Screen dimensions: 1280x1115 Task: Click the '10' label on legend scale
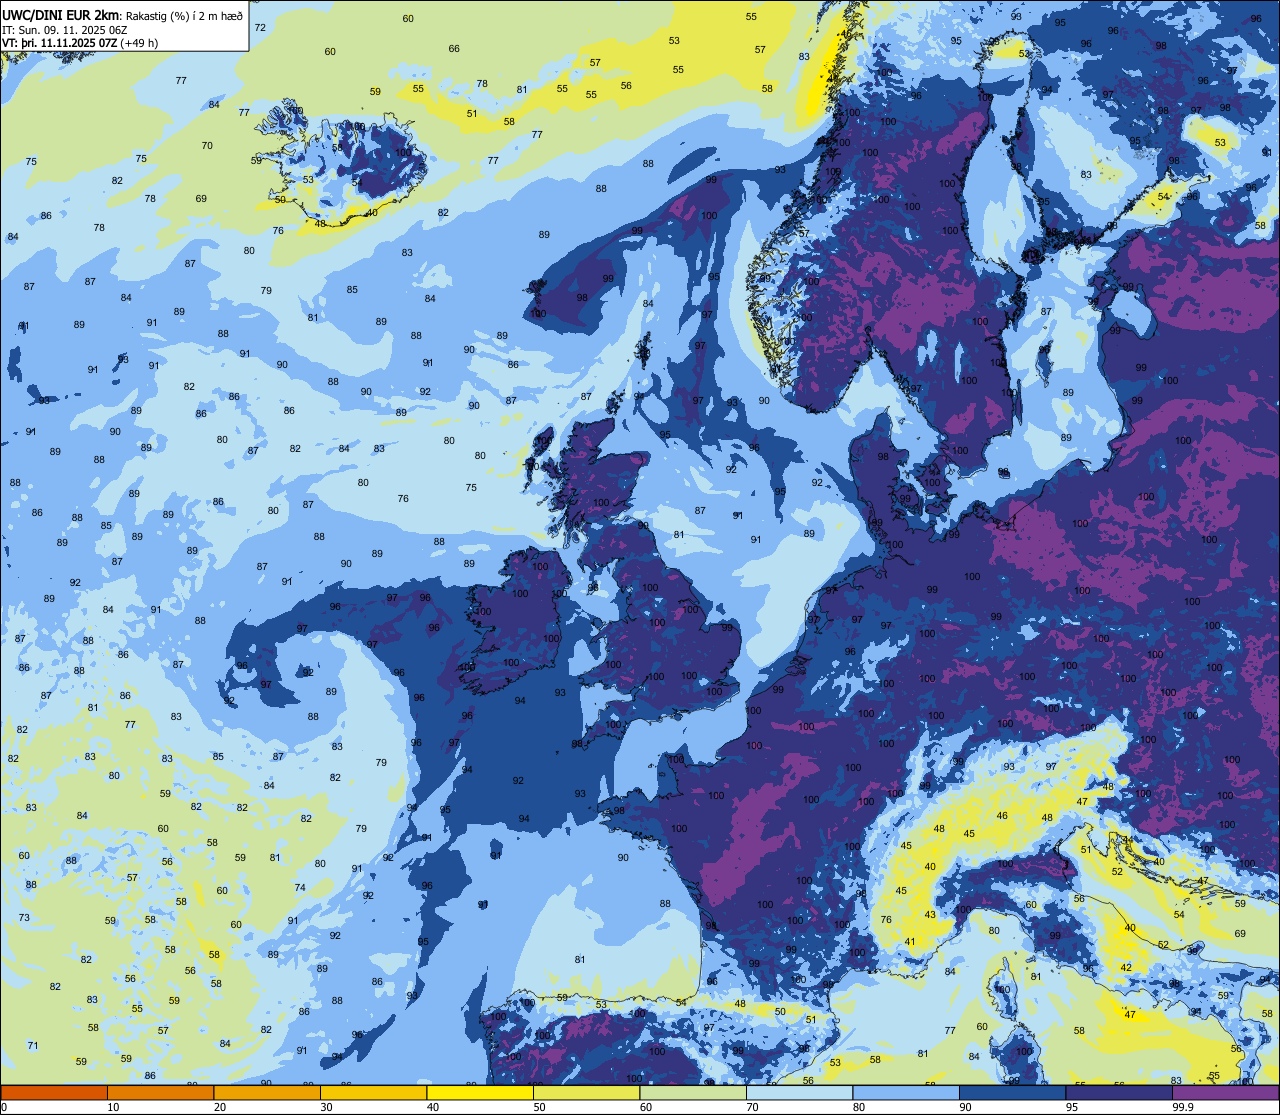pyautogui.click(x=113, y=1107)
